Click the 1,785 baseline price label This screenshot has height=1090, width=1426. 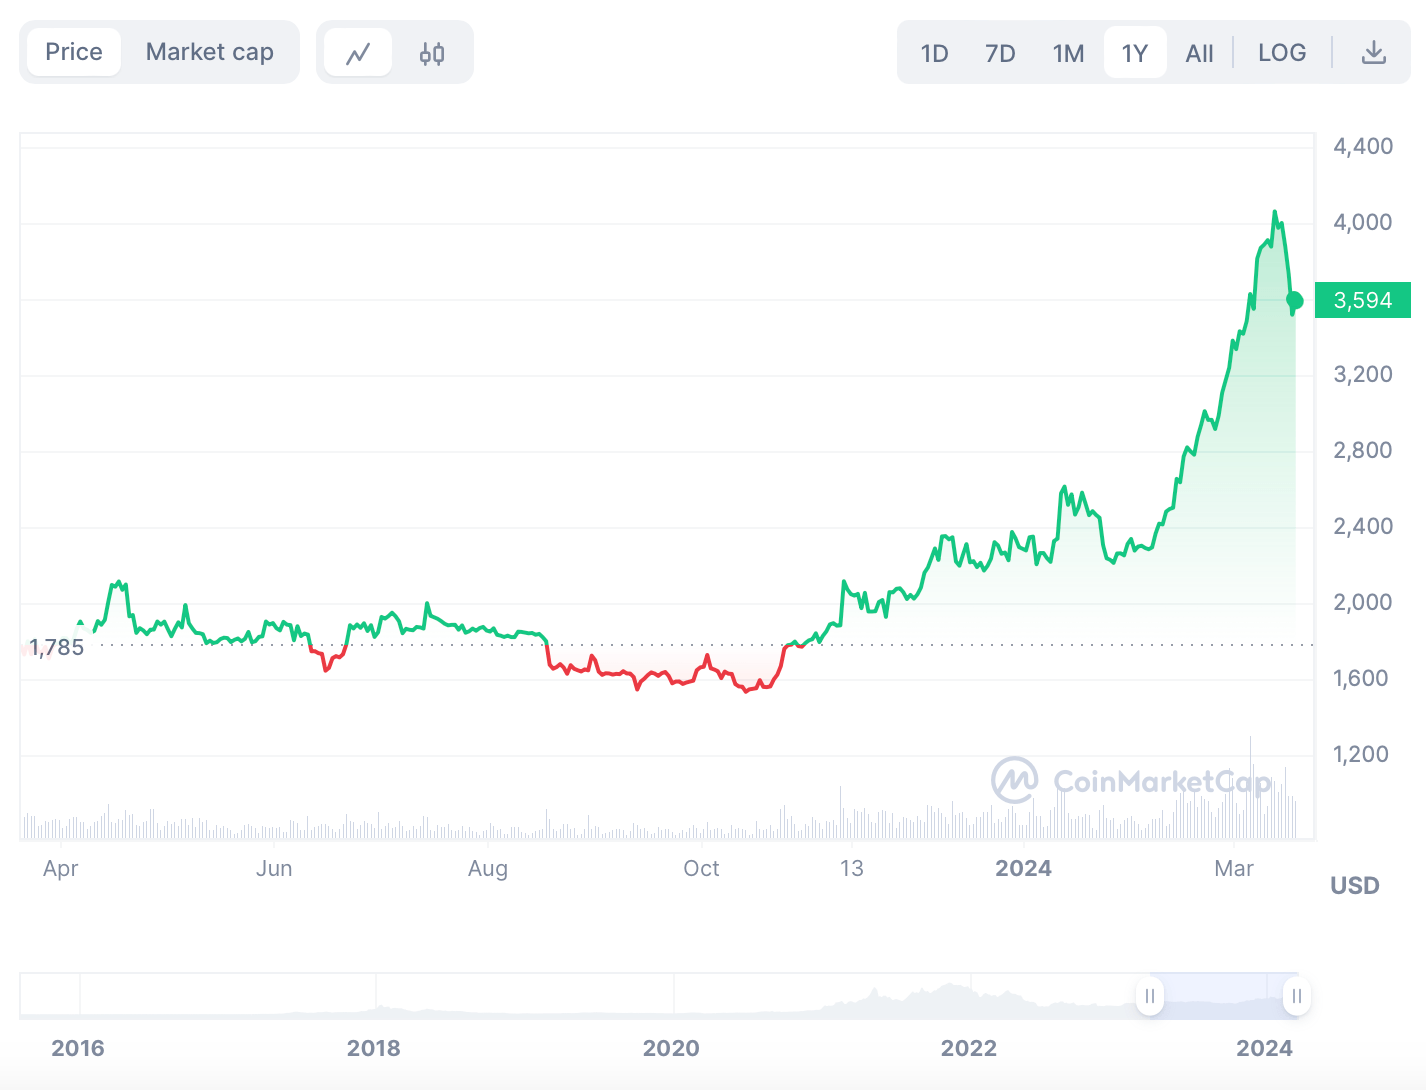57,647
